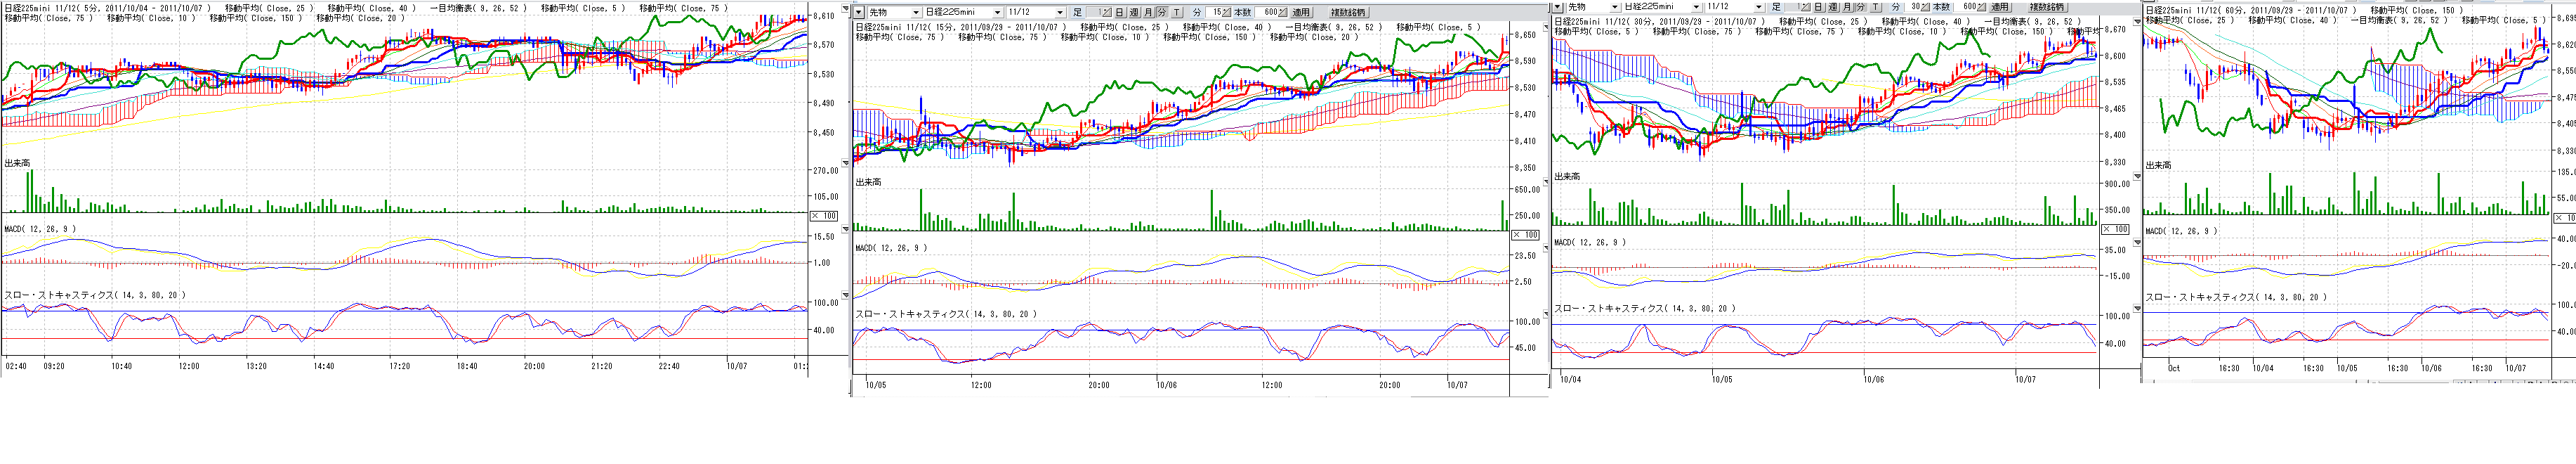This screenshot has width=2576, height=464.
Task: Select the 週 (weekly) button in the 30-minute chart toolbar
Action: pos(1833,7)
